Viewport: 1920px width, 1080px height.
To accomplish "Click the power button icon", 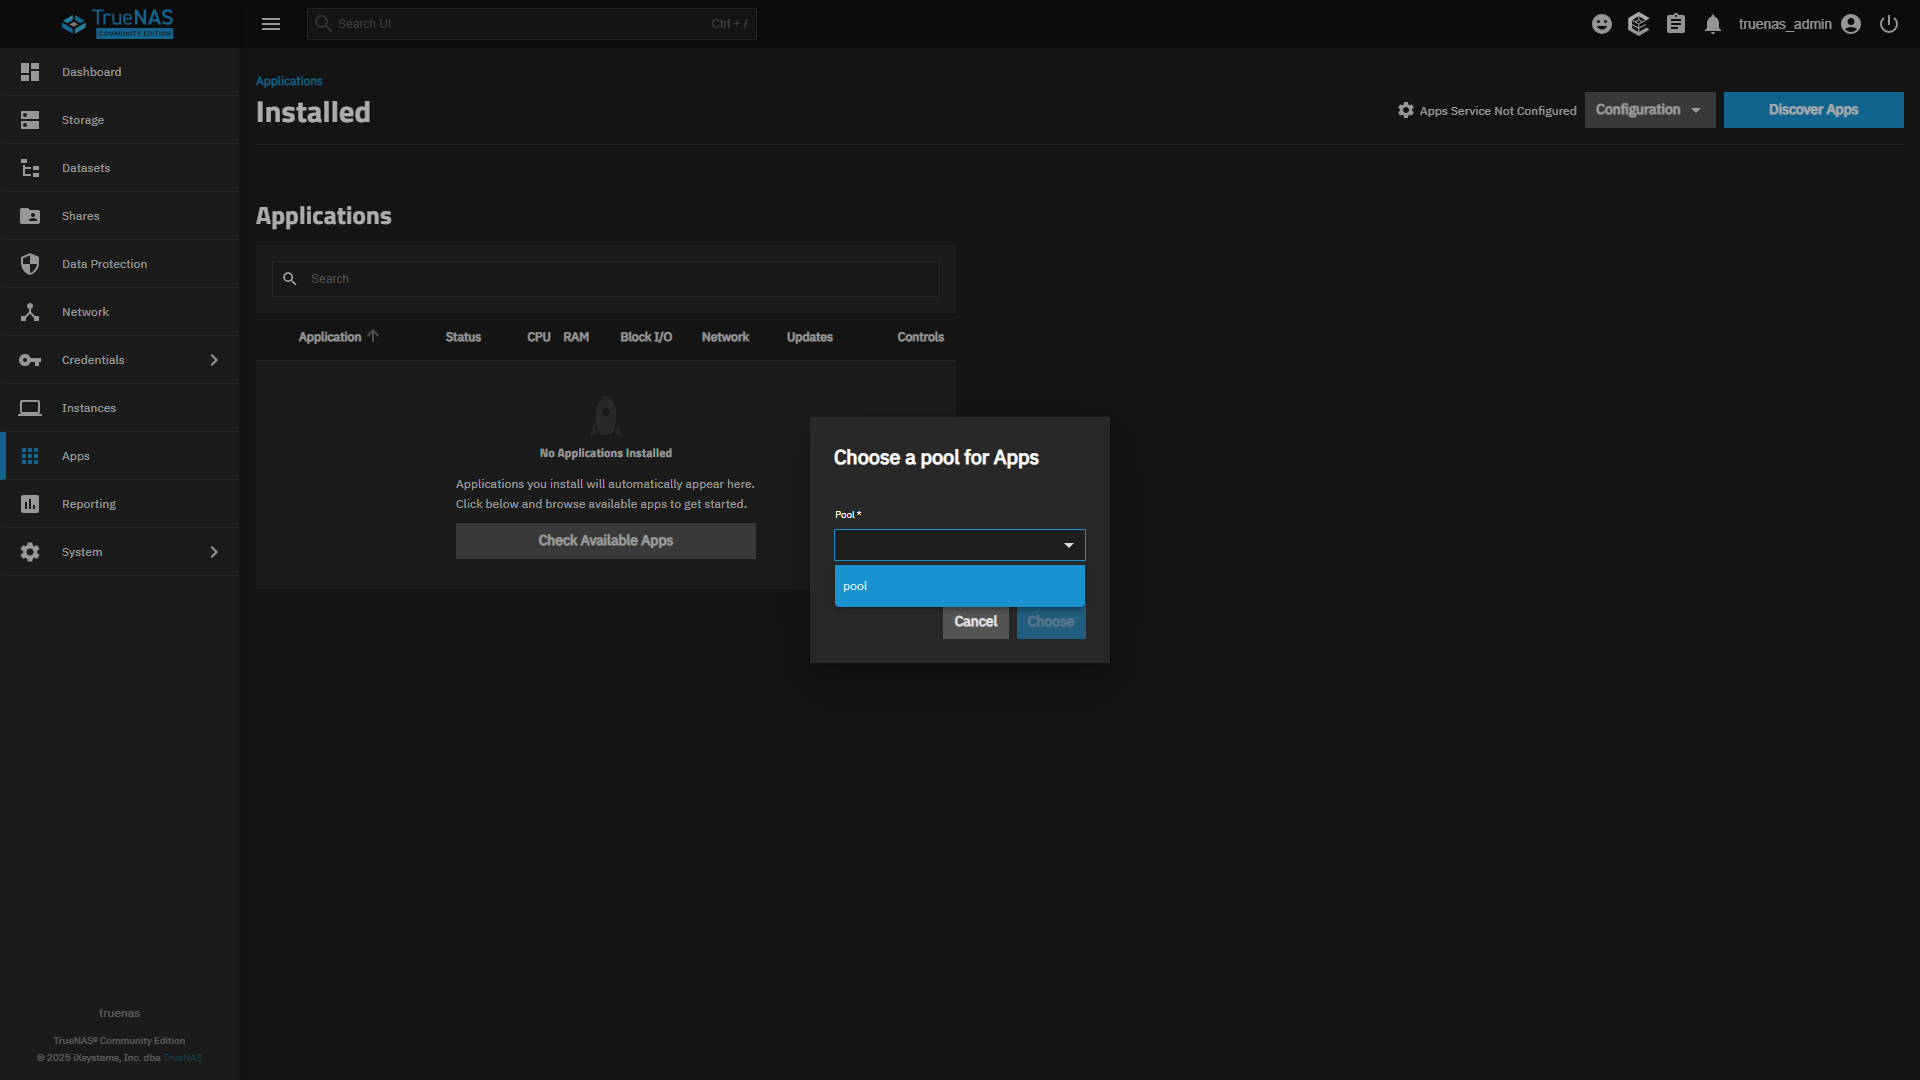I will pyautogui.click(x=1889, y=24).
